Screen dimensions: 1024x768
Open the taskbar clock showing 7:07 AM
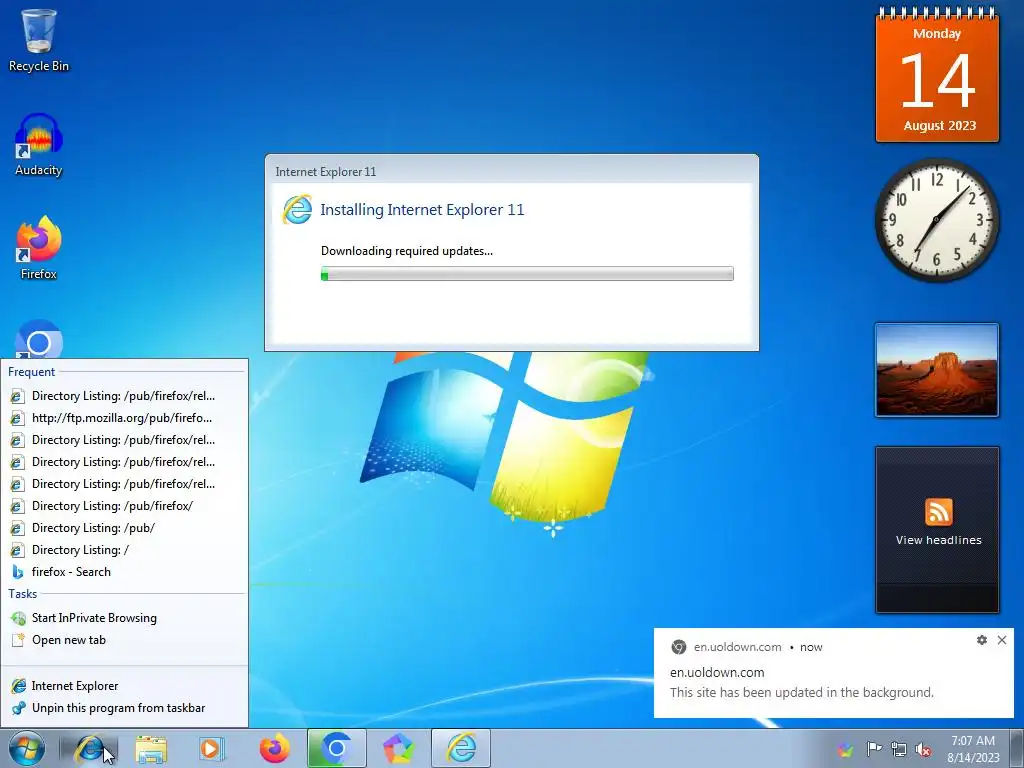[973, 748]
